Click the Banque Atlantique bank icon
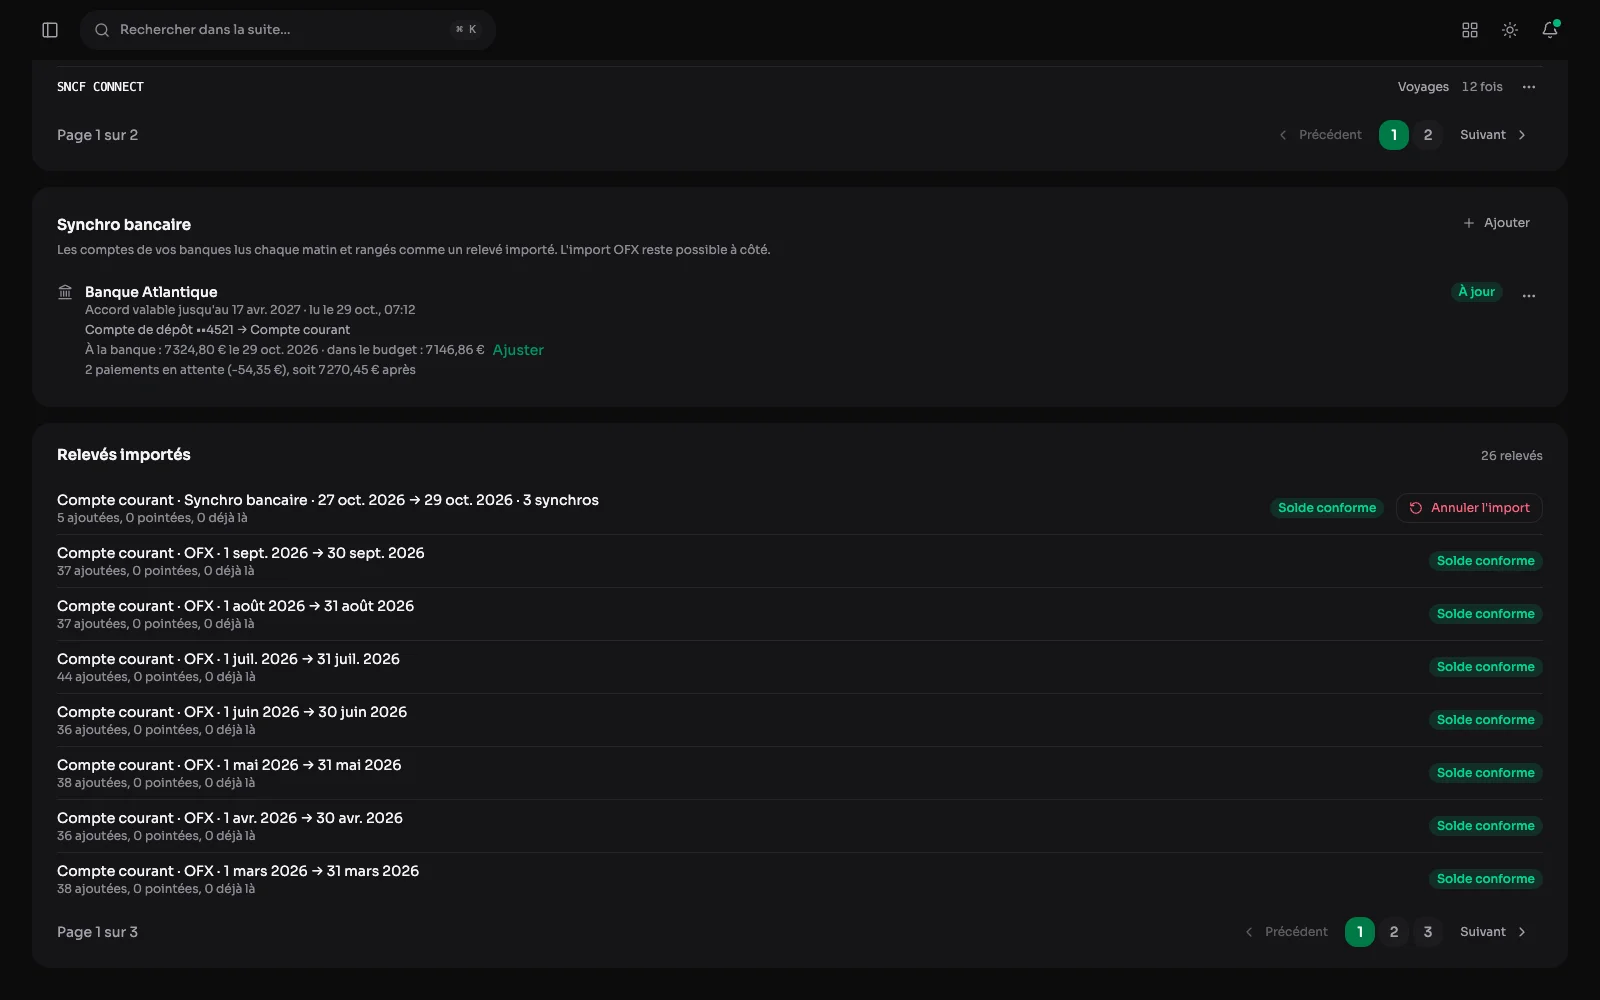The height and width of the screenshot is (1000, 1600). (65, 292)
